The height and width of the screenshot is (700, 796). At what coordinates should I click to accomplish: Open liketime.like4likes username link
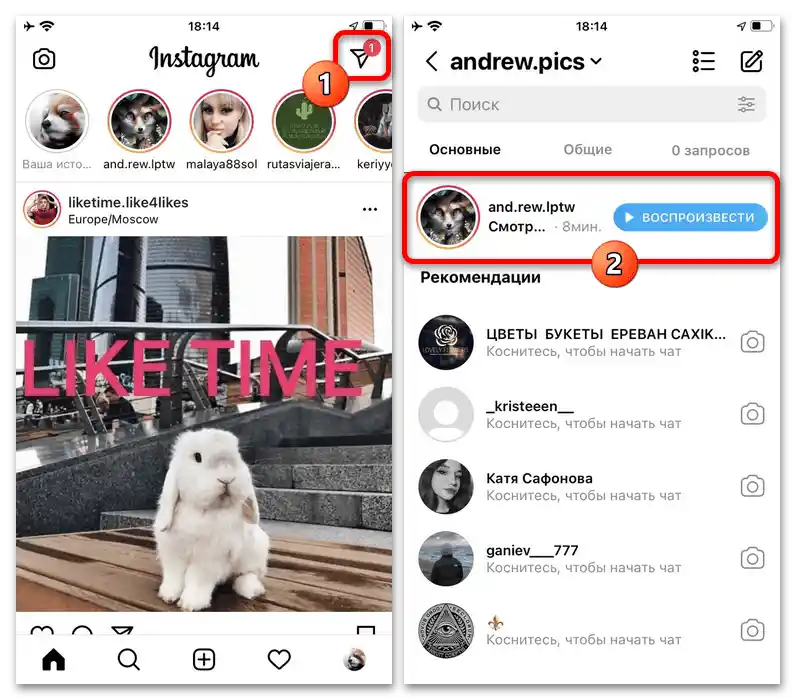click(128, 202)
